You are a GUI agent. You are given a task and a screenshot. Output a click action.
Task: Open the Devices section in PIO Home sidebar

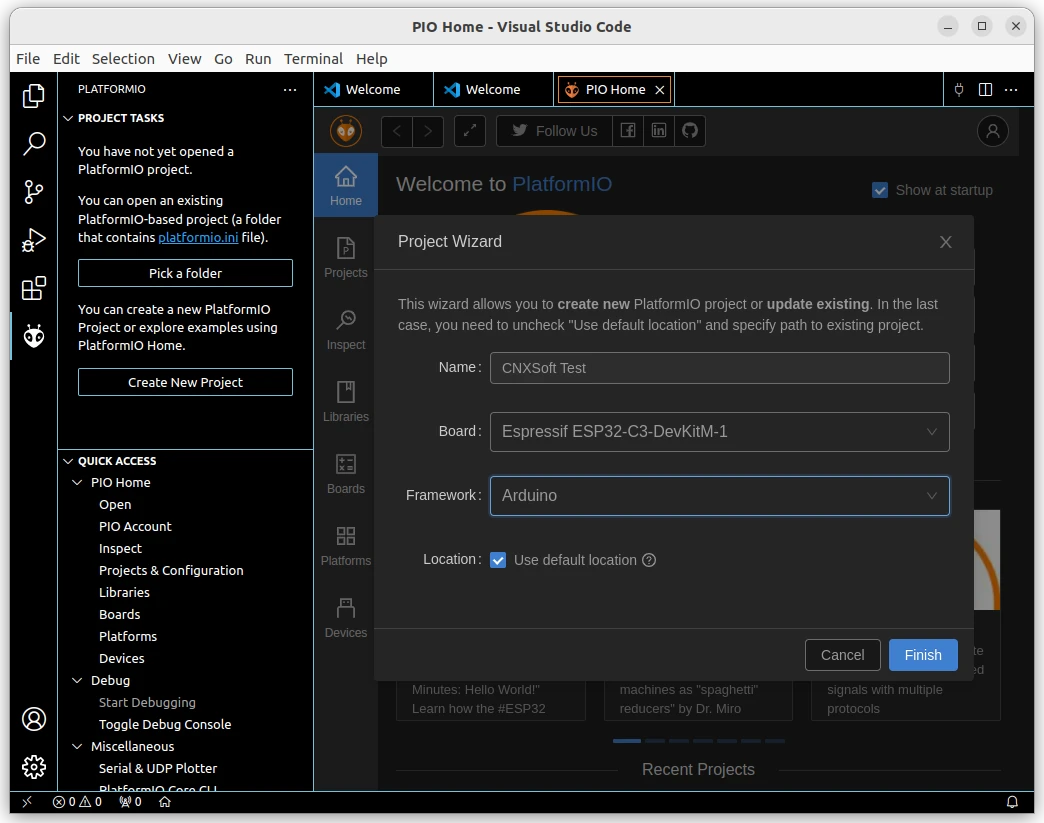tap(346, 617)
